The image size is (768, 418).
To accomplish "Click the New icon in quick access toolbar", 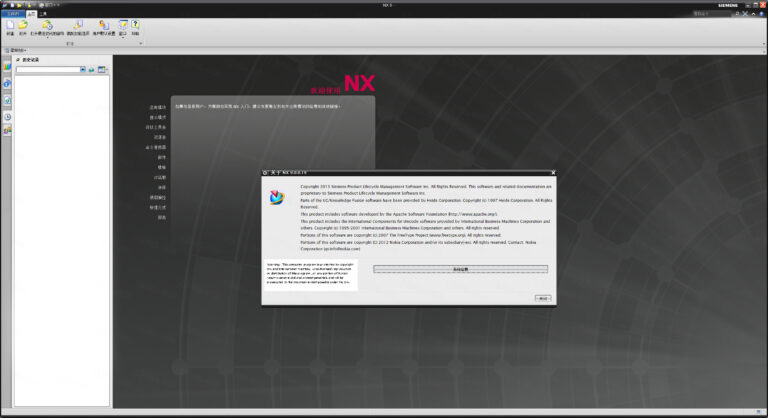I will coord(12,5).
